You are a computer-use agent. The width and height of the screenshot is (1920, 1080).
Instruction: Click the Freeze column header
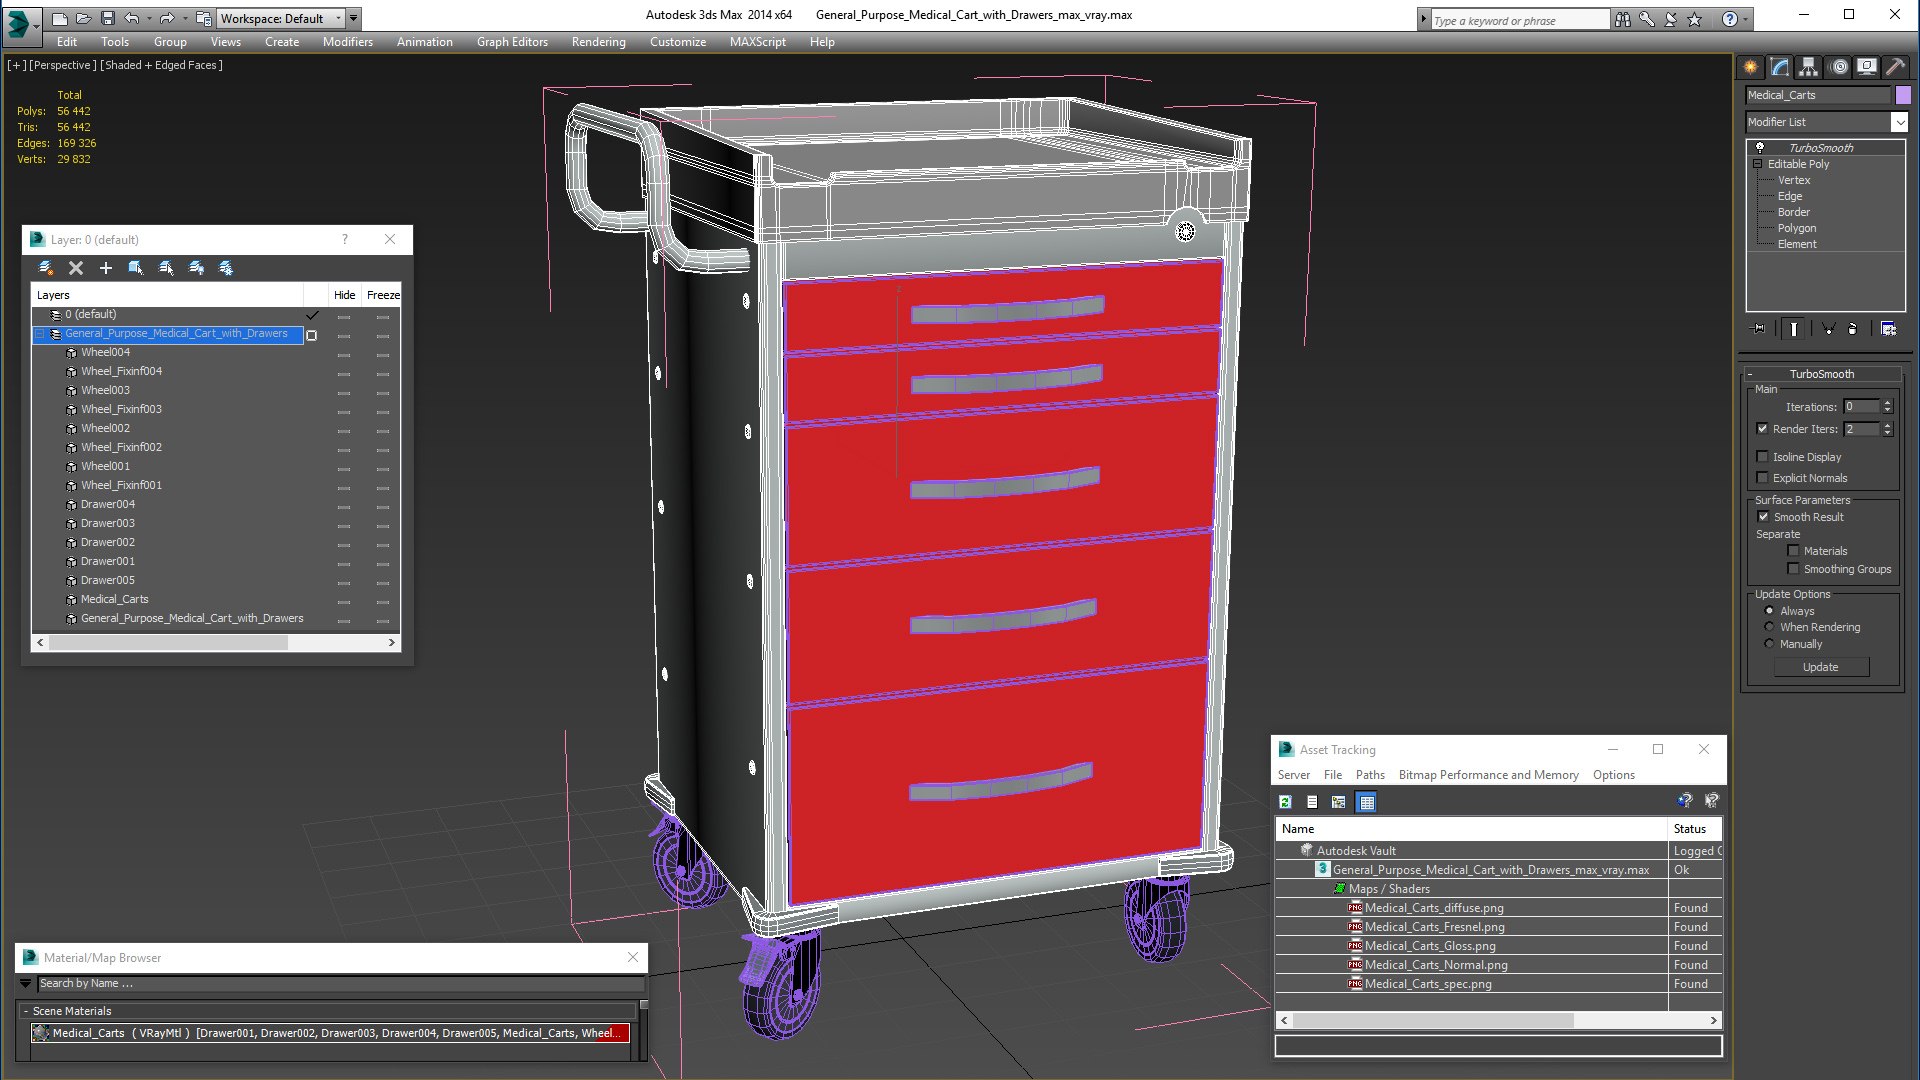[x=383, y=295]
